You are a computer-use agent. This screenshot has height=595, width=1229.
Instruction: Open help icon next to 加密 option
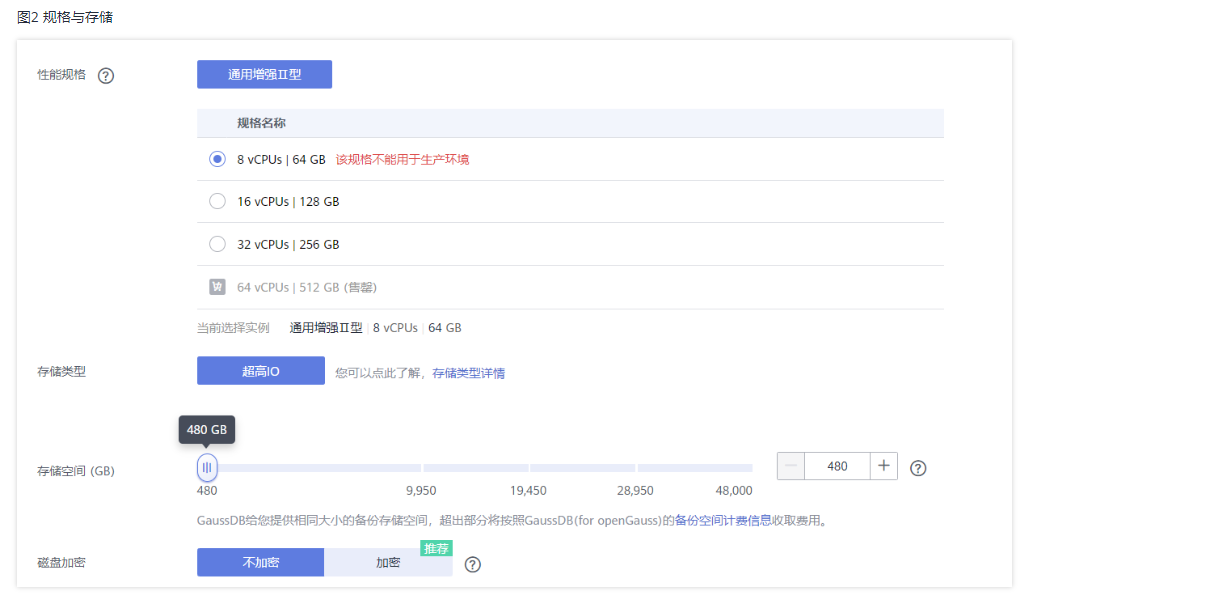click(x=473, y=564)
